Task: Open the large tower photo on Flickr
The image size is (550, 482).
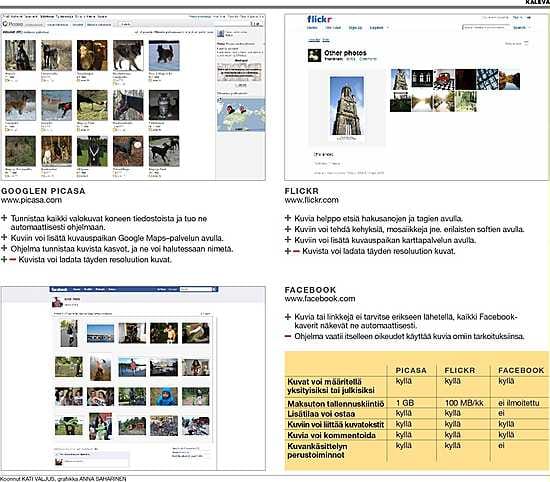Action: [x=347, y=106]
